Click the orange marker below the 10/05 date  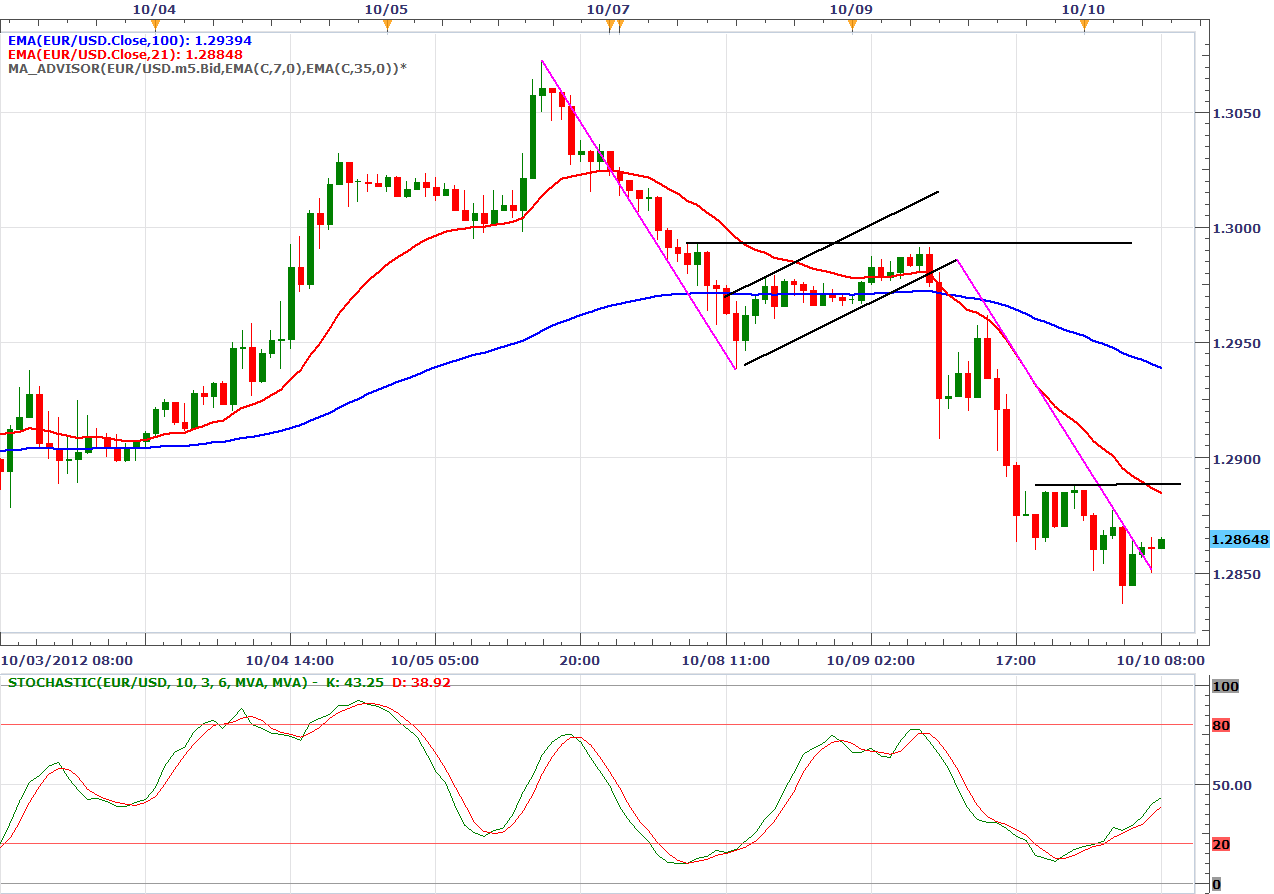pos(386,25)
